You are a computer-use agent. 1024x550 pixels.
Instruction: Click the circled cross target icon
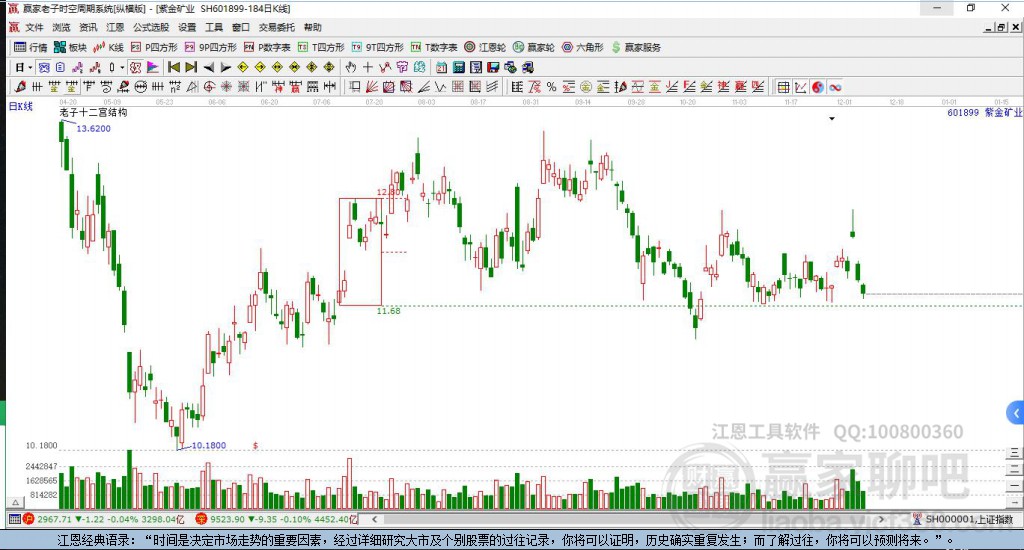coord(209,87)
